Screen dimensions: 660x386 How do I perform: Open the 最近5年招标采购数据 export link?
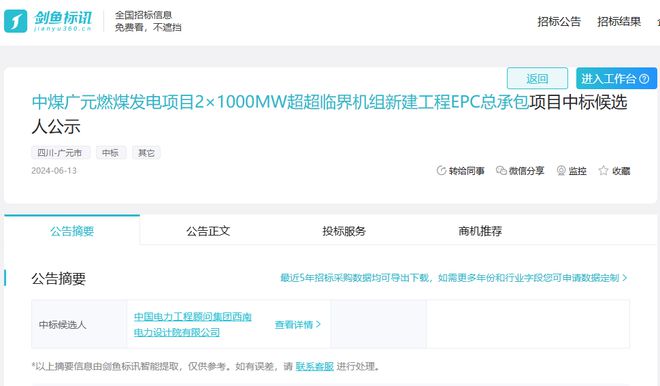click(454, 278)
